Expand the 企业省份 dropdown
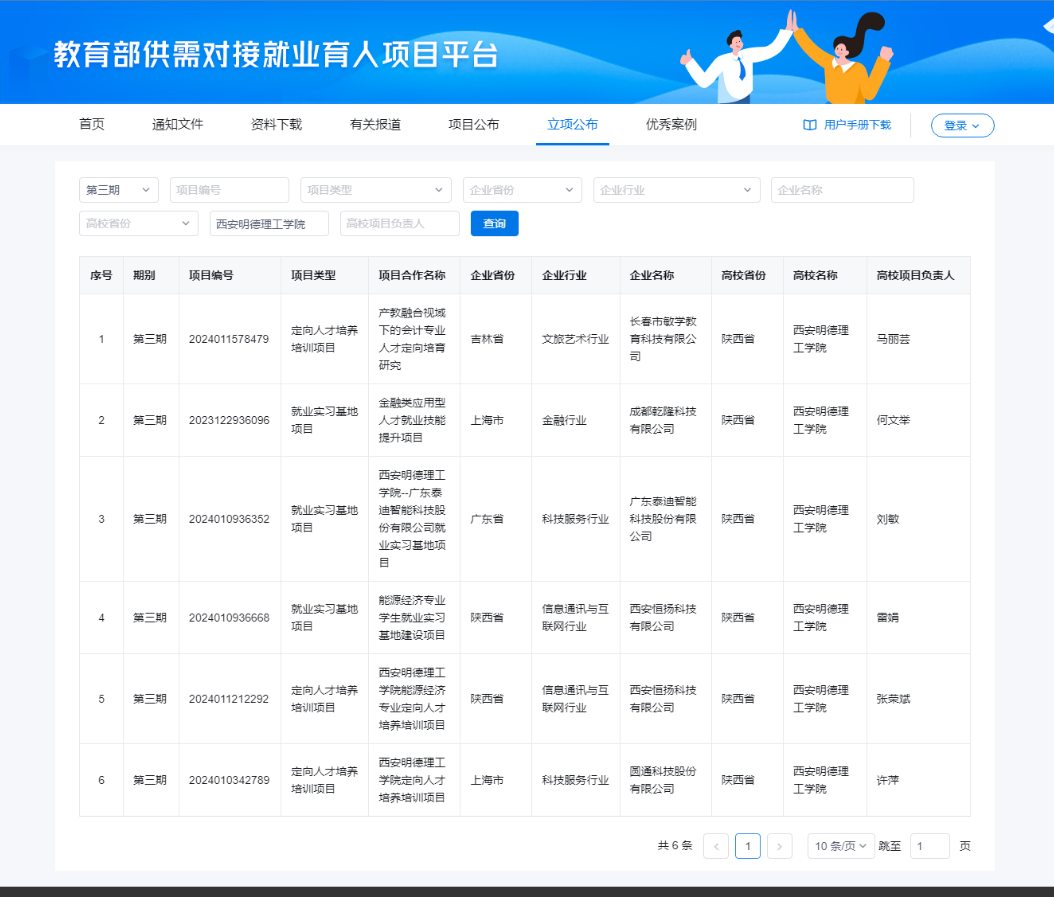The width and height of the screenshot is (1054, 897). coord(522,190)
